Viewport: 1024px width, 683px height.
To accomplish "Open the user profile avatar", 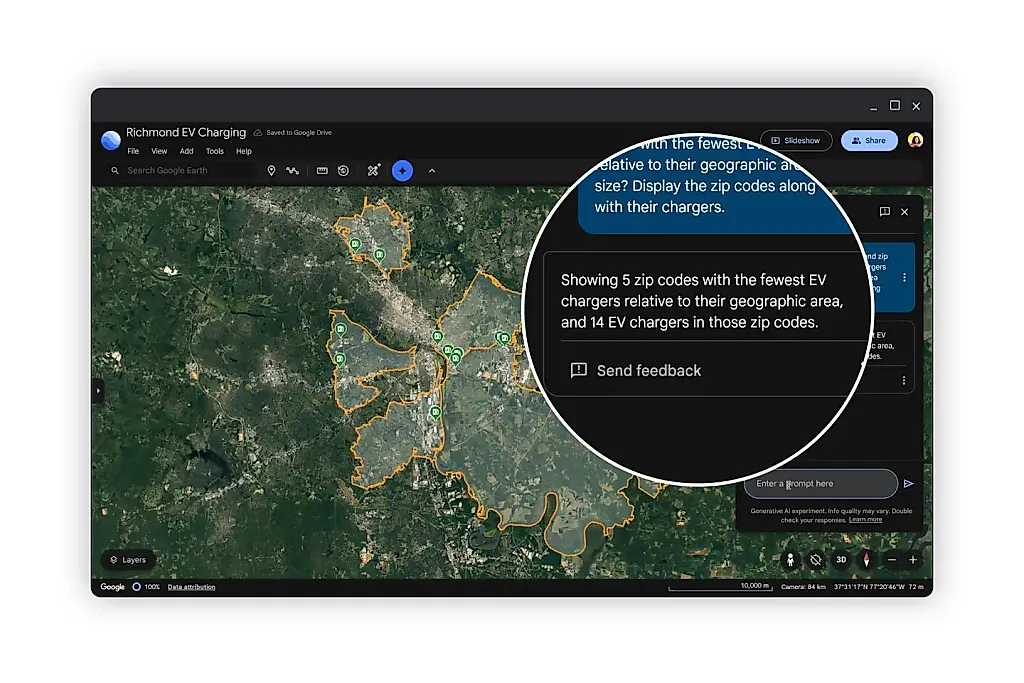I will [x=916, y=140].
